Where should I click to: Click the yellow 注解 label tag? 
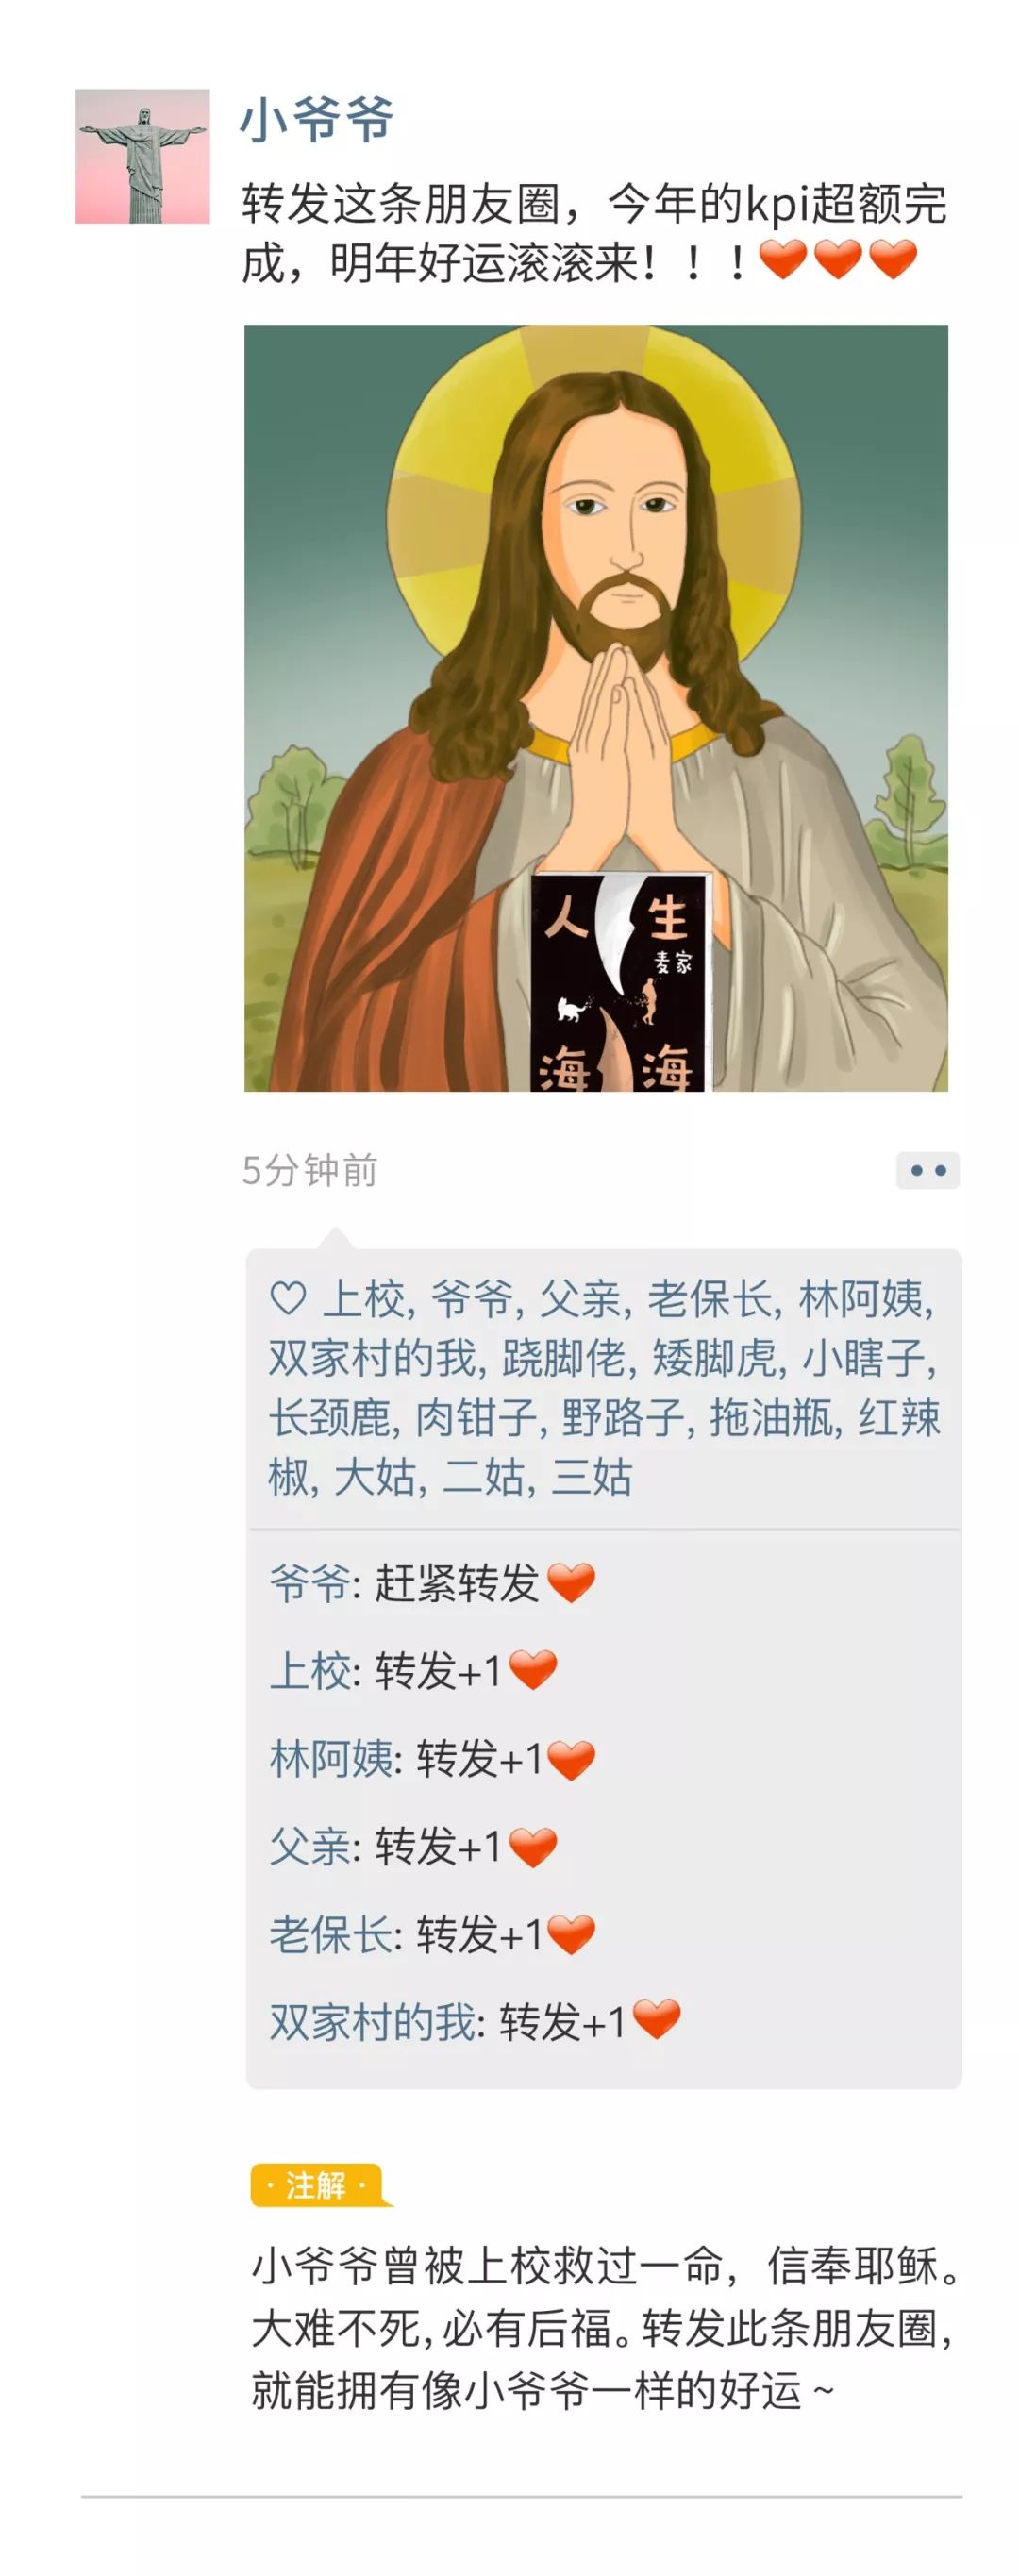point(317,2185)
